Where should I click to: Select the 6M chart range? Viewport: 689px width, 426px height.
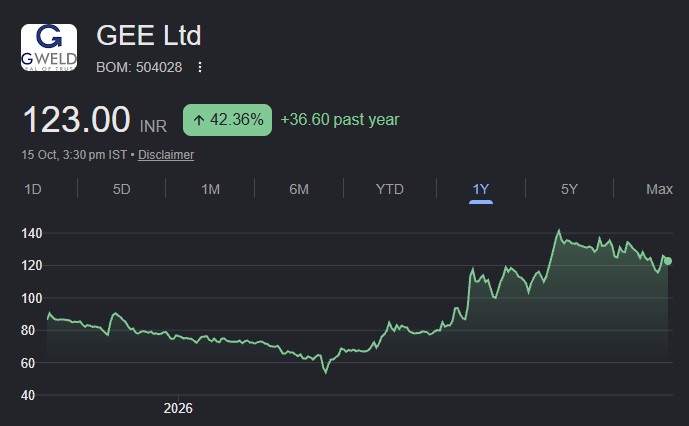tap(299, 189)
